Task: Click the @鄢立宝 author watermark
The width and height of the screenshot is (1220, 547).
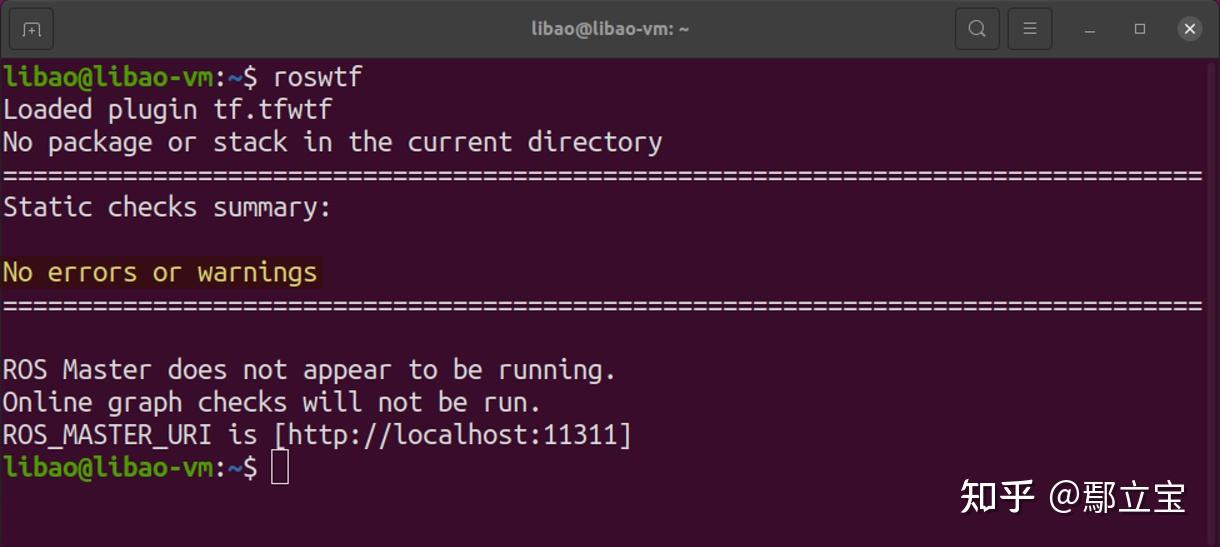Action: [x=1117, y=497]
